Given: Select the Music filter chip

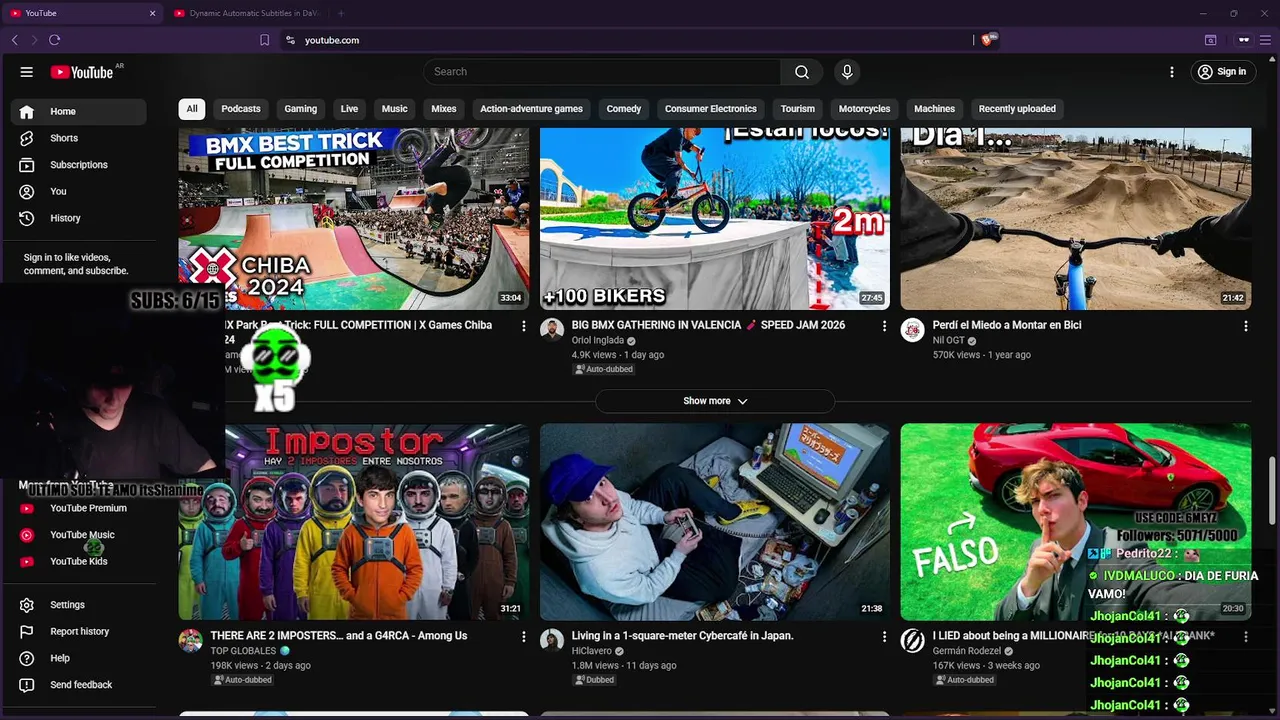Looking at the screenshot, I should (395, 109).
